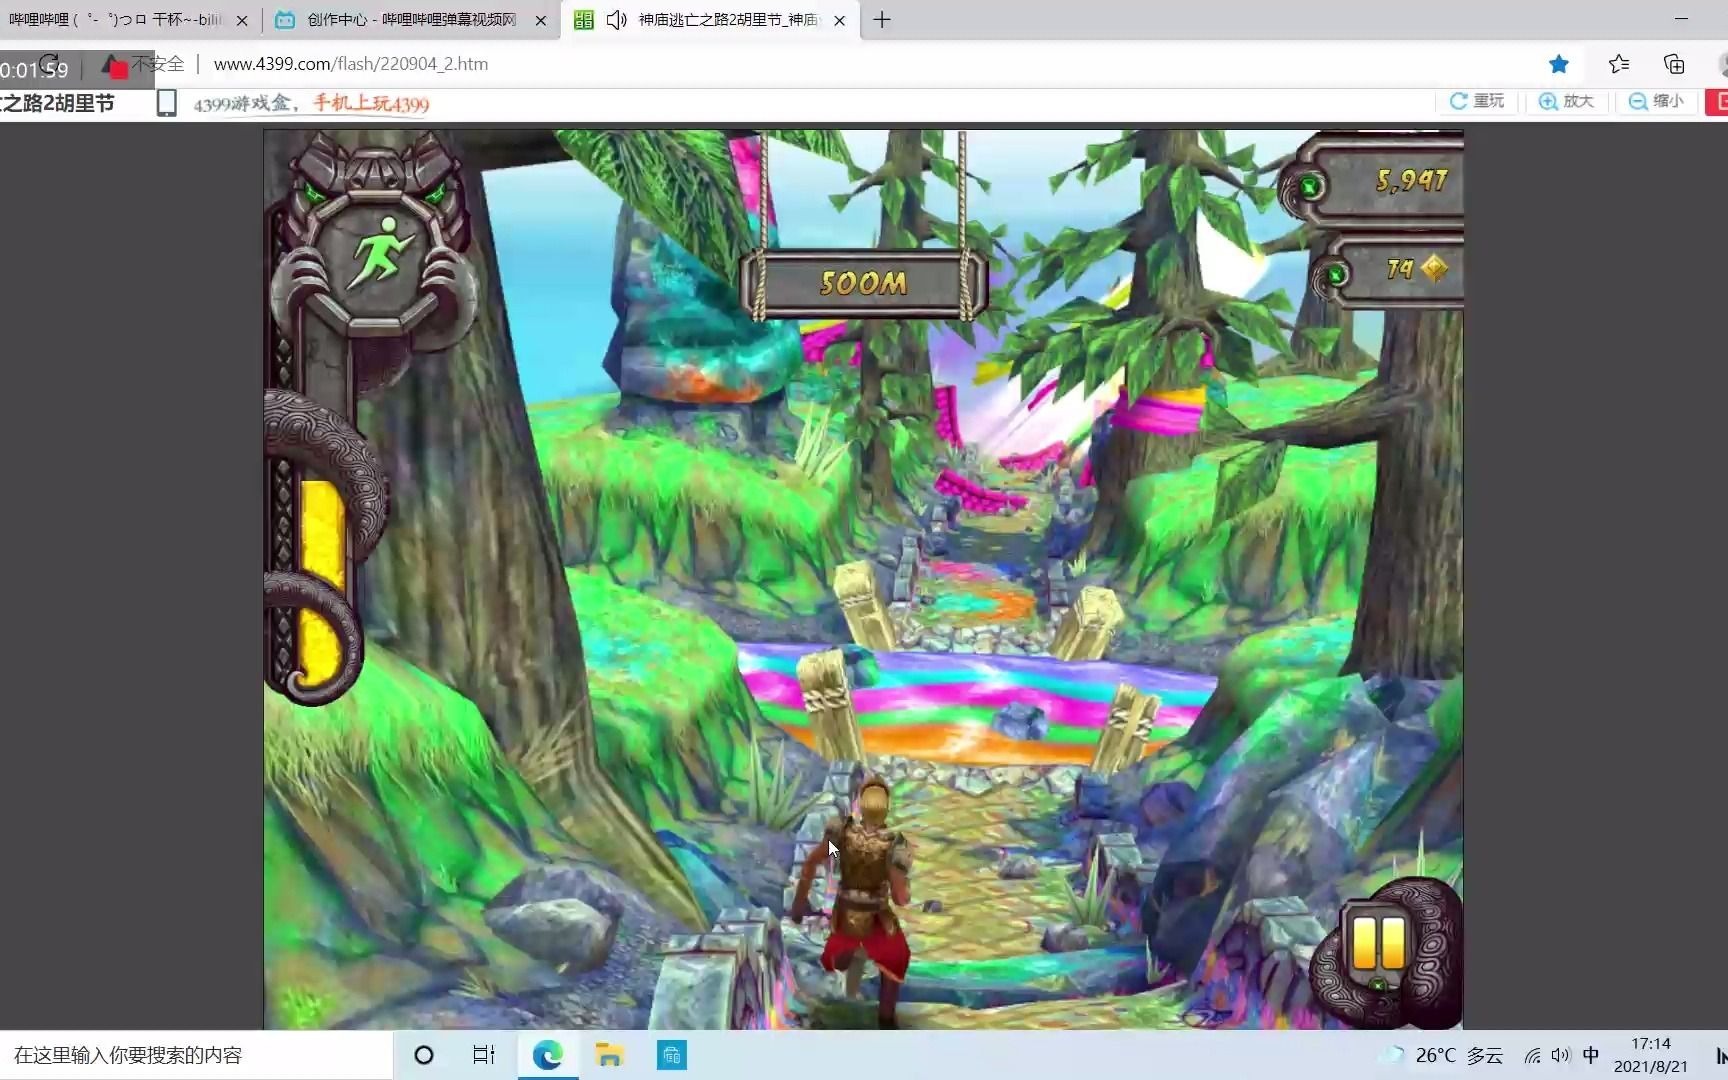
Task: Click the bookmark star icon
Action: 1558,64
